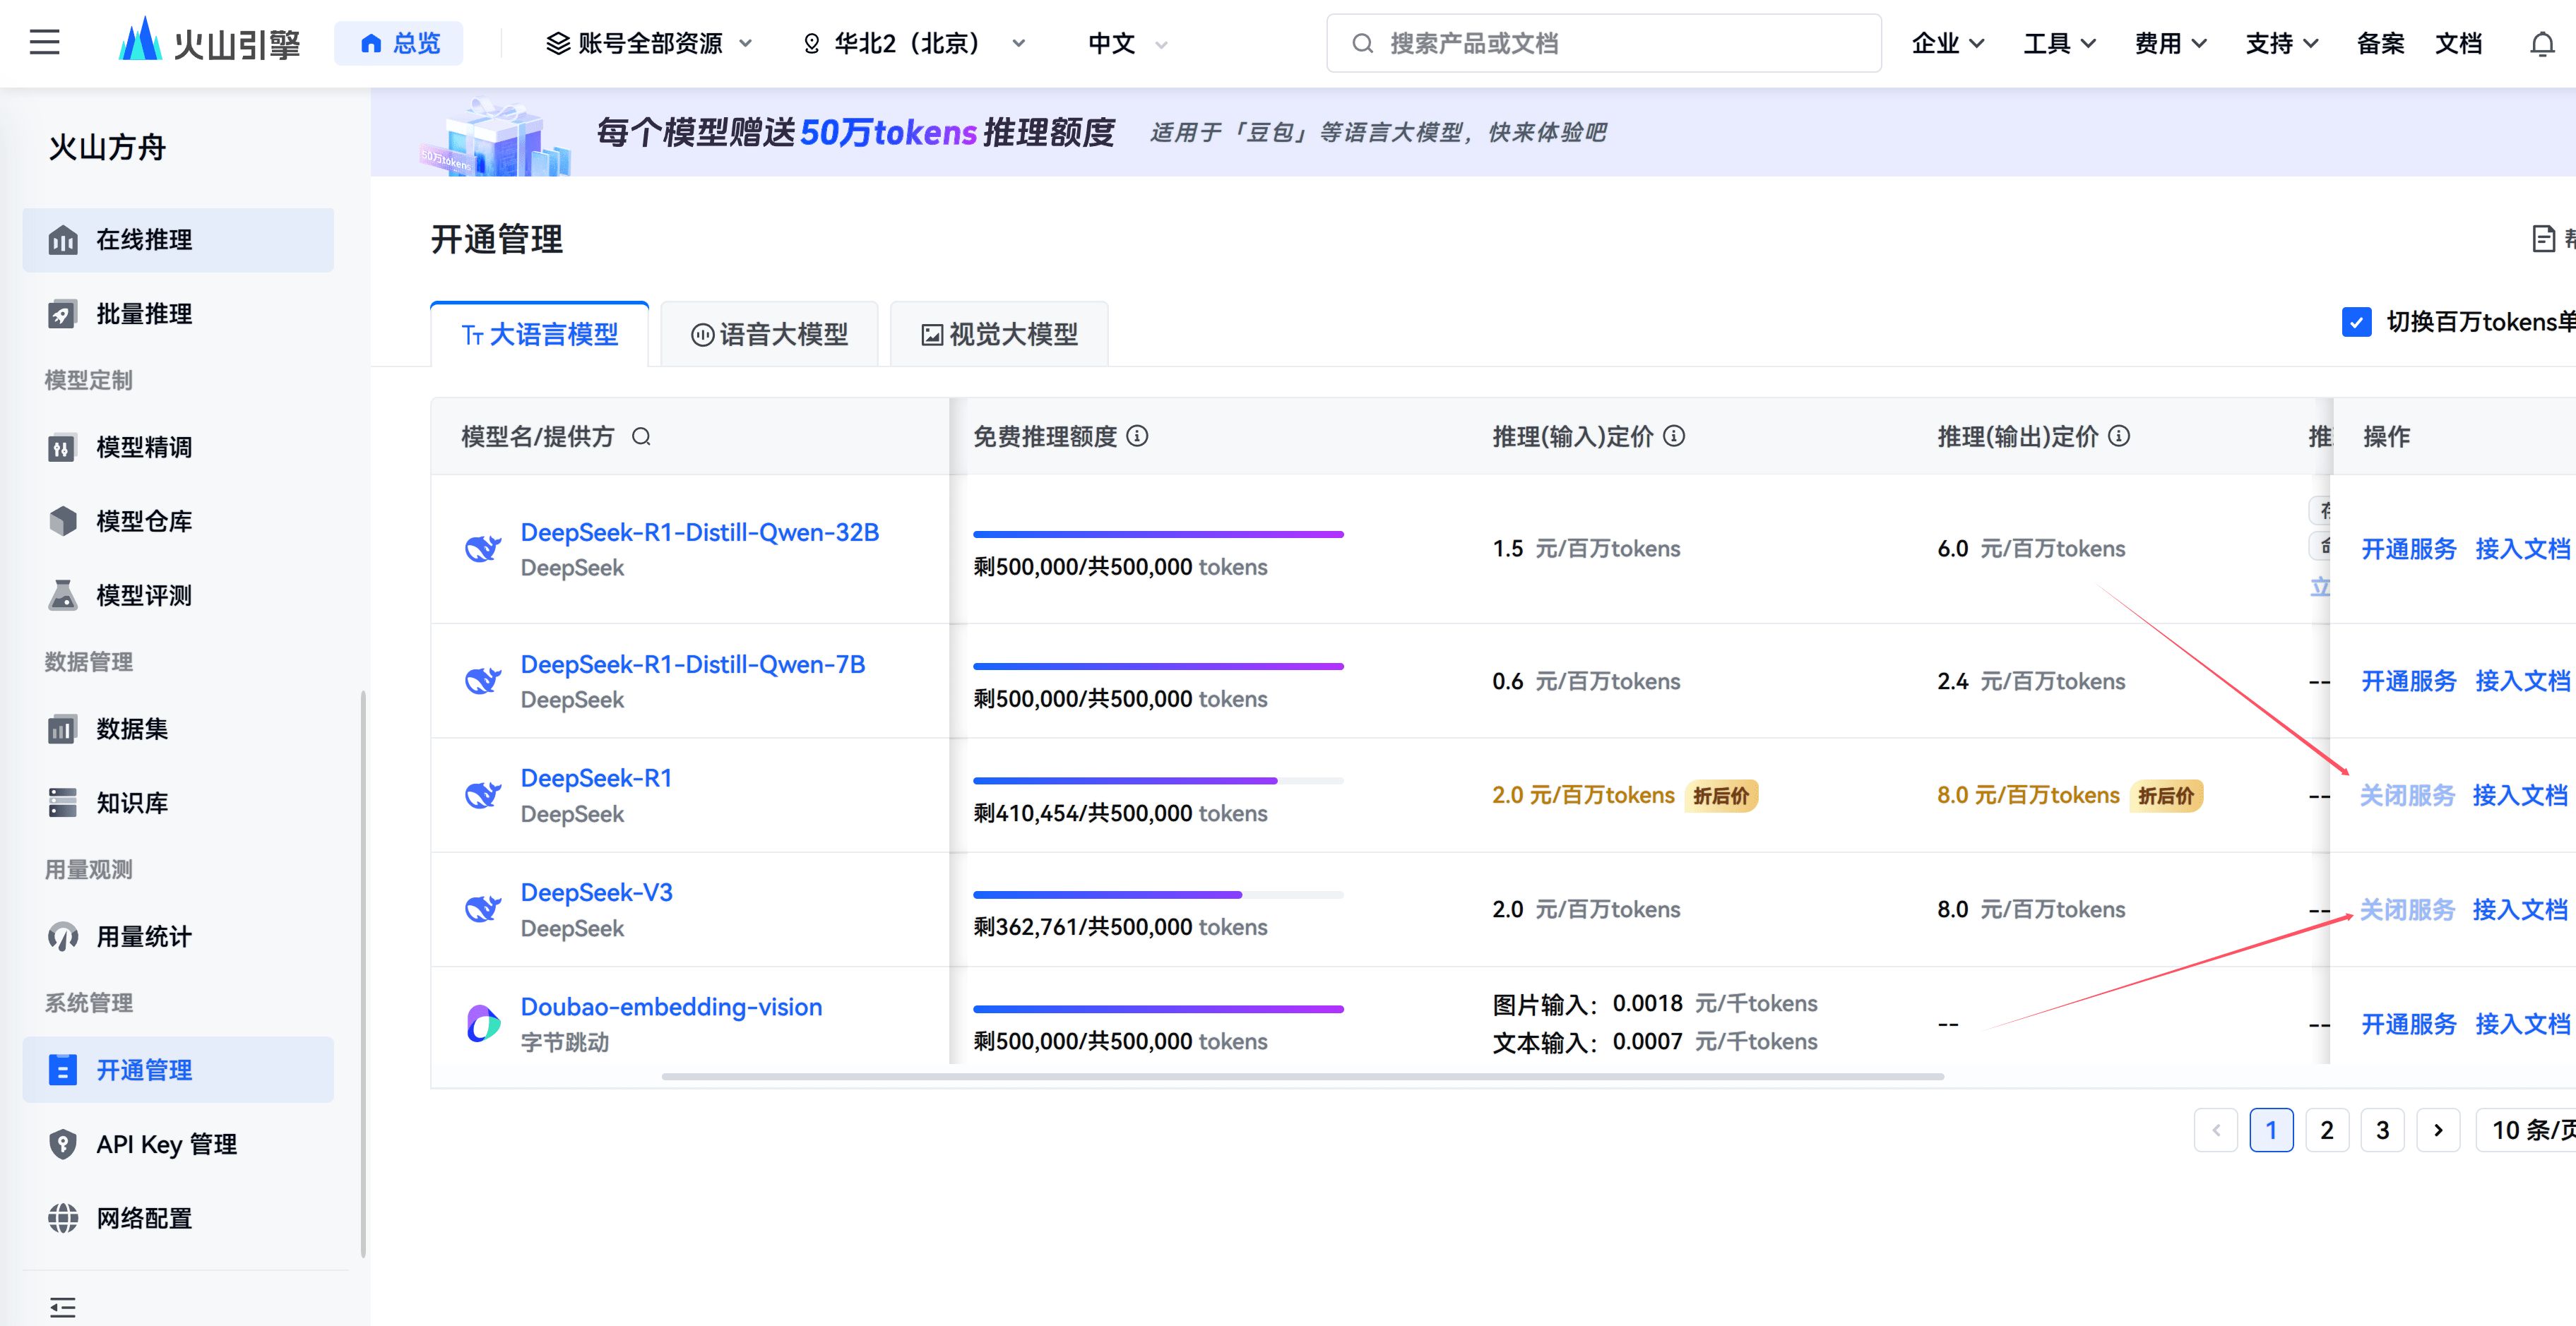Expand the 费用 menu
The width and height of the screenshot is (2576, 1326).
pos(2170,43)
